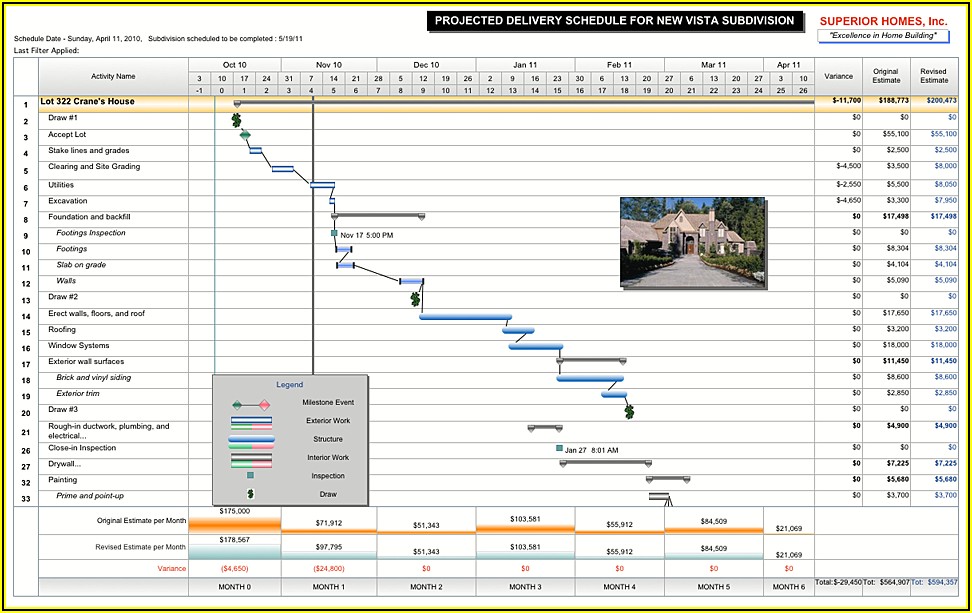Select the Variance column header
The image size is (972, 613).
click(838, 76)
